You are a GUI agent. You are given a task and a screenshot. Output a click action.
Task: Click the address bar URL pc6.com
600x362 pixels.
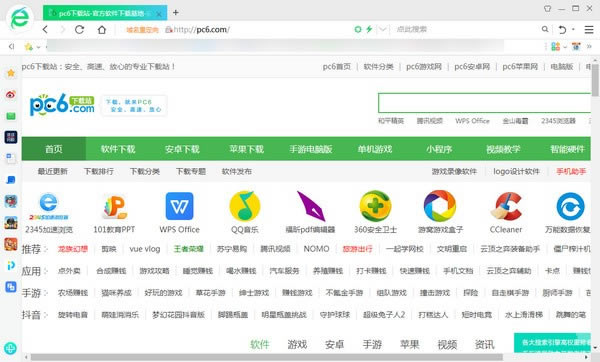[x=202, y=29]
